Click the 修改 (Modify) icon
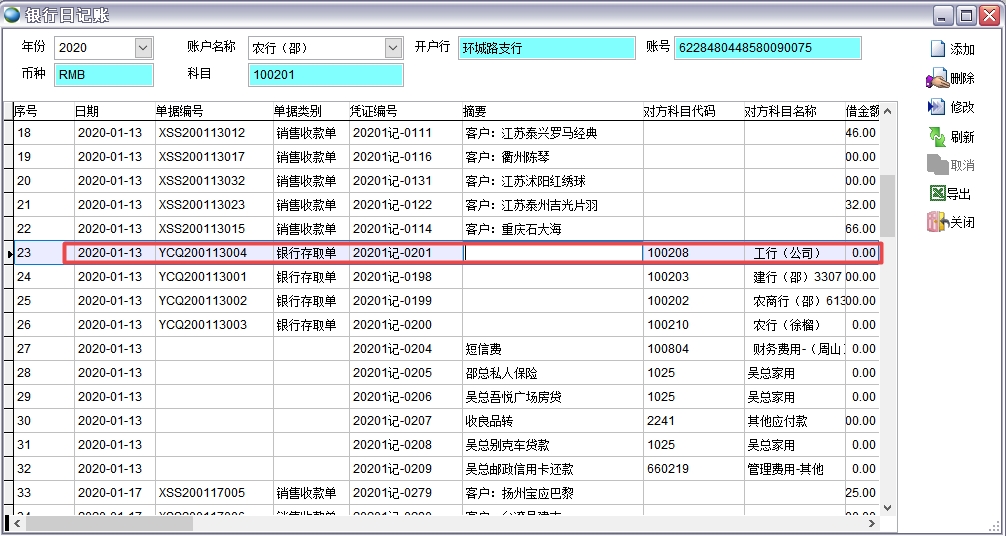Viewport: 1006px width, 536px height. click(937, 107)
